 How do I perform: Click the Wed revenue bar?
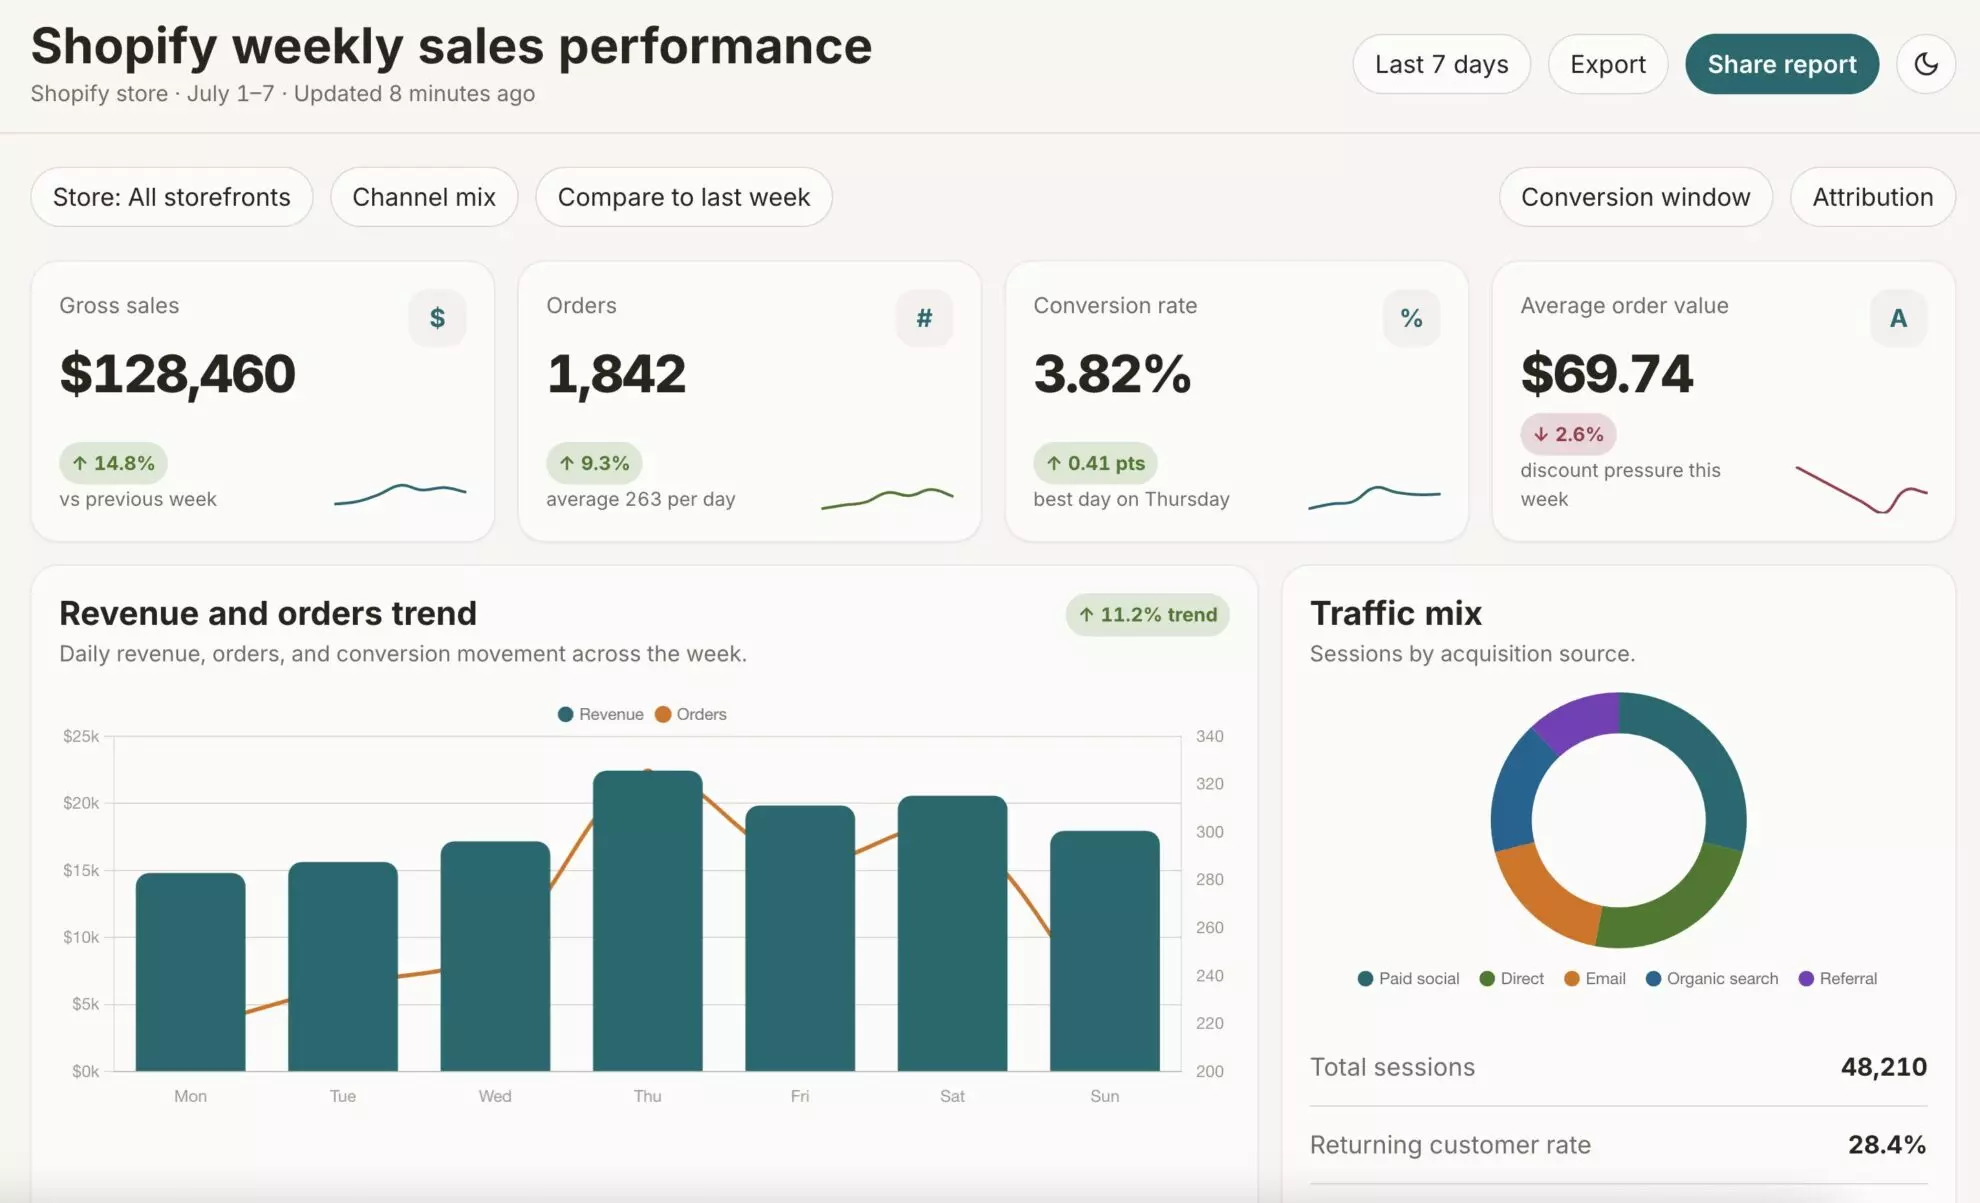(495, 956)
